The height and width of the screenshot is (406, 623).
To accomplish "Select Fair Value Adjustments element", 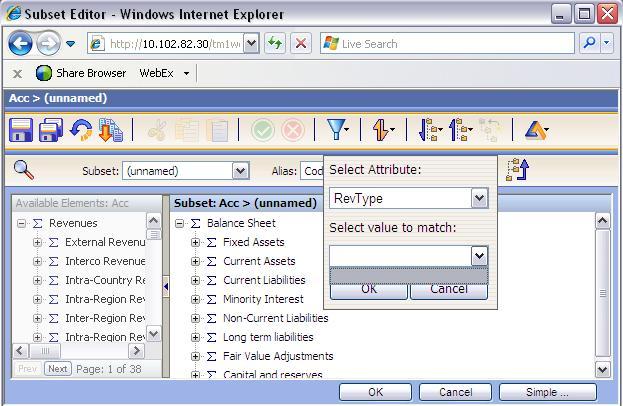I will tap(278, 356).
